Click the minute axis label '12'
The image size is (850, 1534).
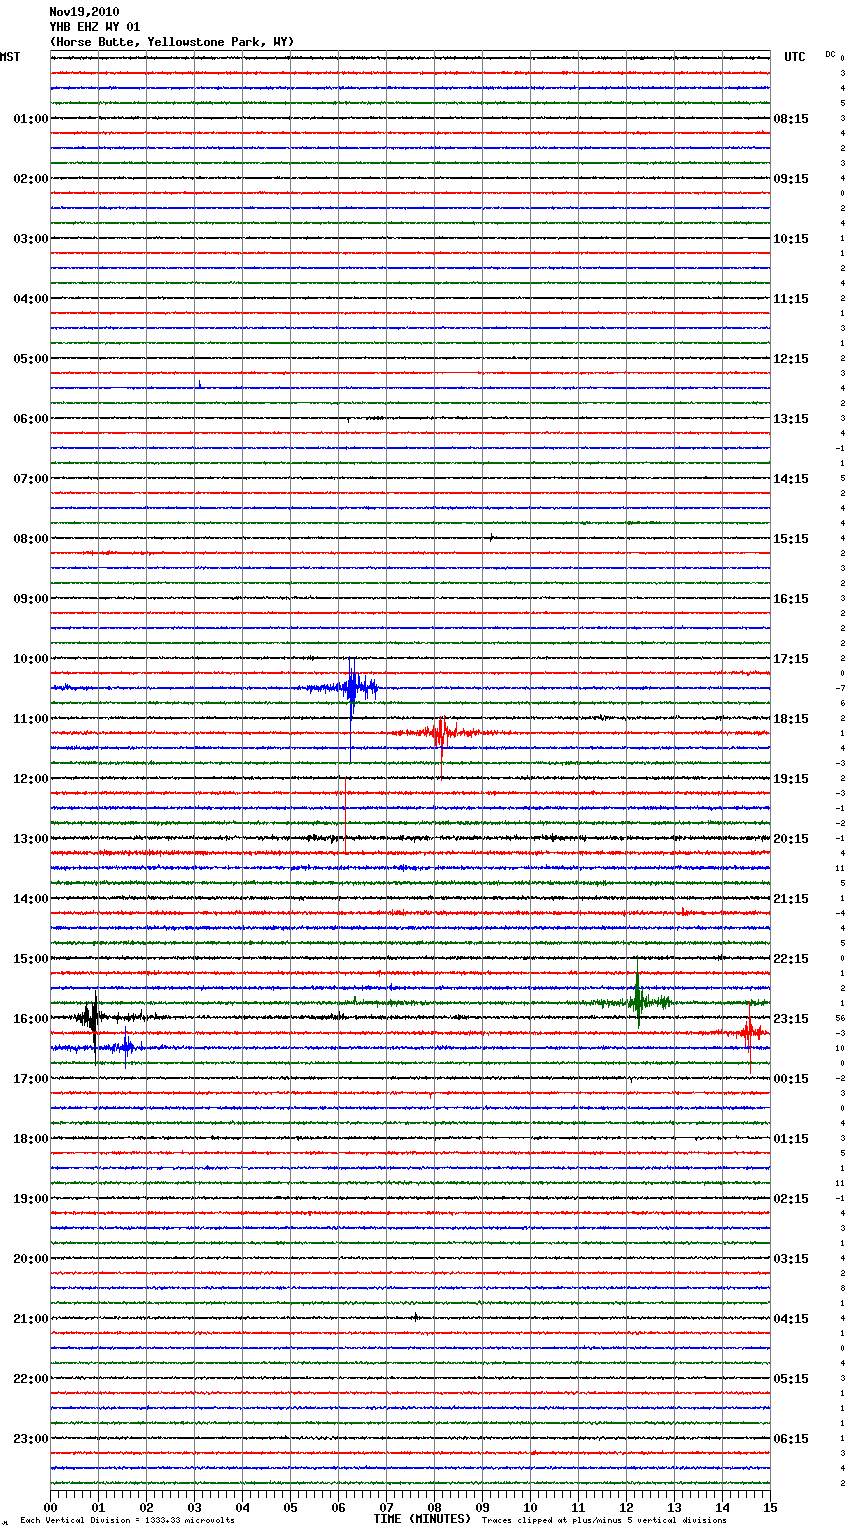click(626, 1507)
